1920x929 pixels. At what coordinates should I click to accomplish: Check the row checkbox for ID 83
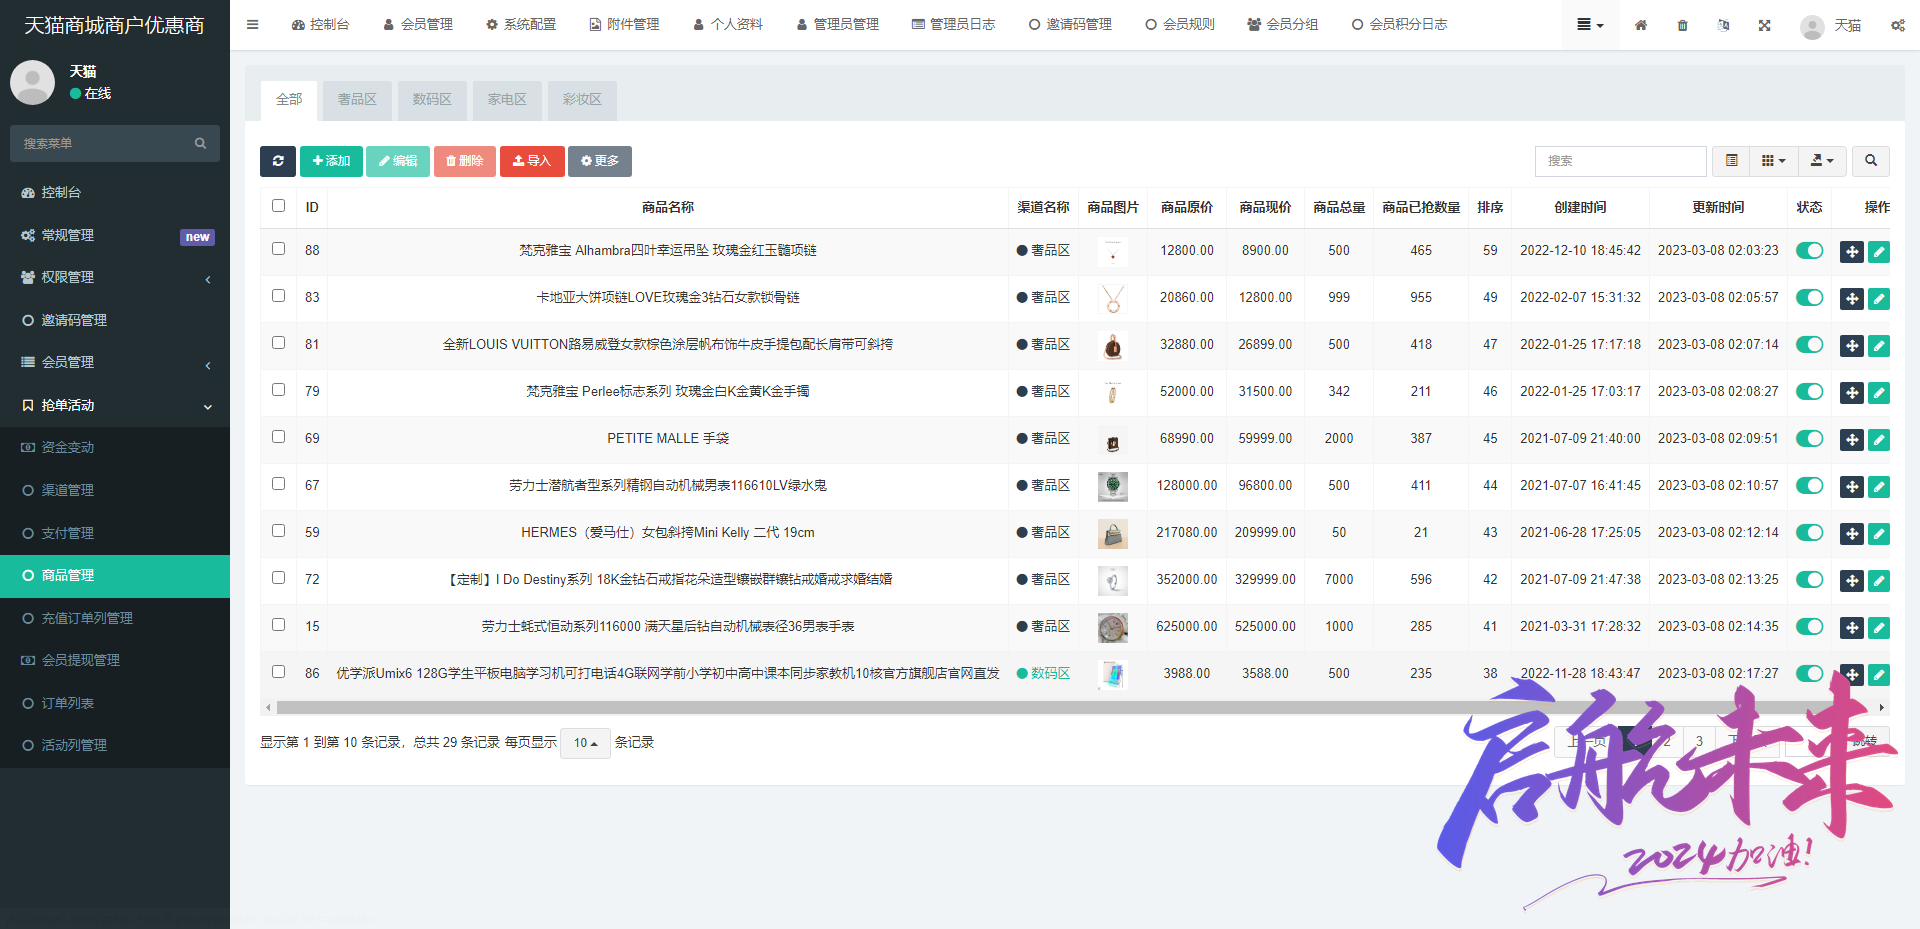[x=279, y=296]
